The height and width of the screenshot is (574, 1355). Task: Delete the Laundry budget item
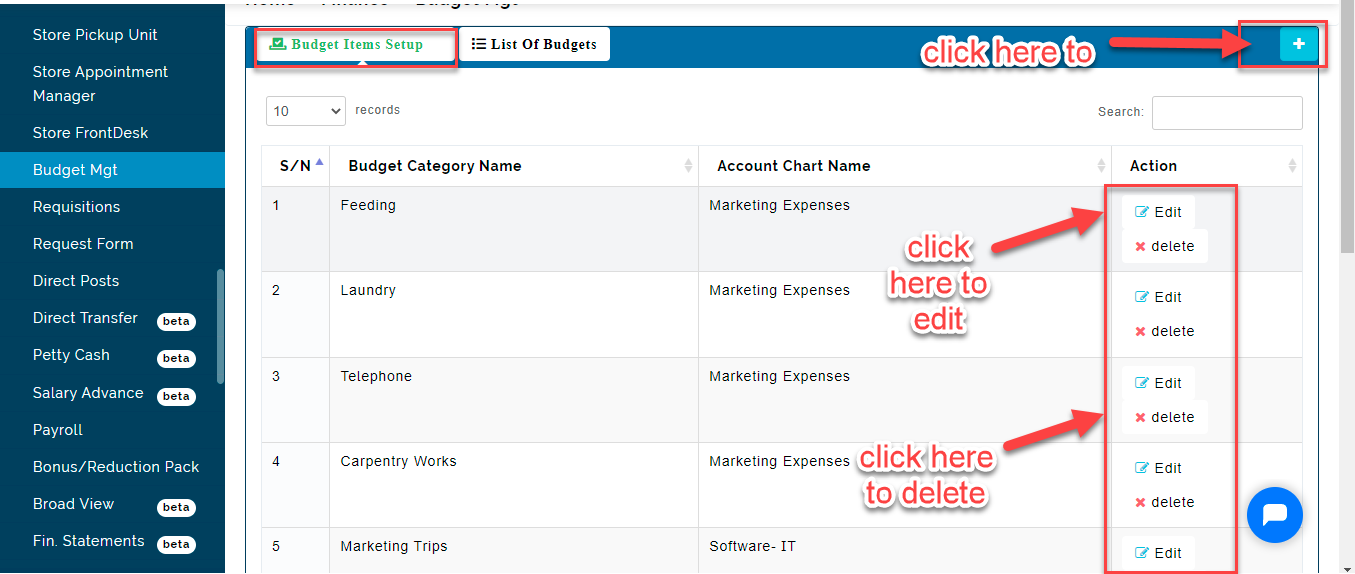(x=1165, y=331)
